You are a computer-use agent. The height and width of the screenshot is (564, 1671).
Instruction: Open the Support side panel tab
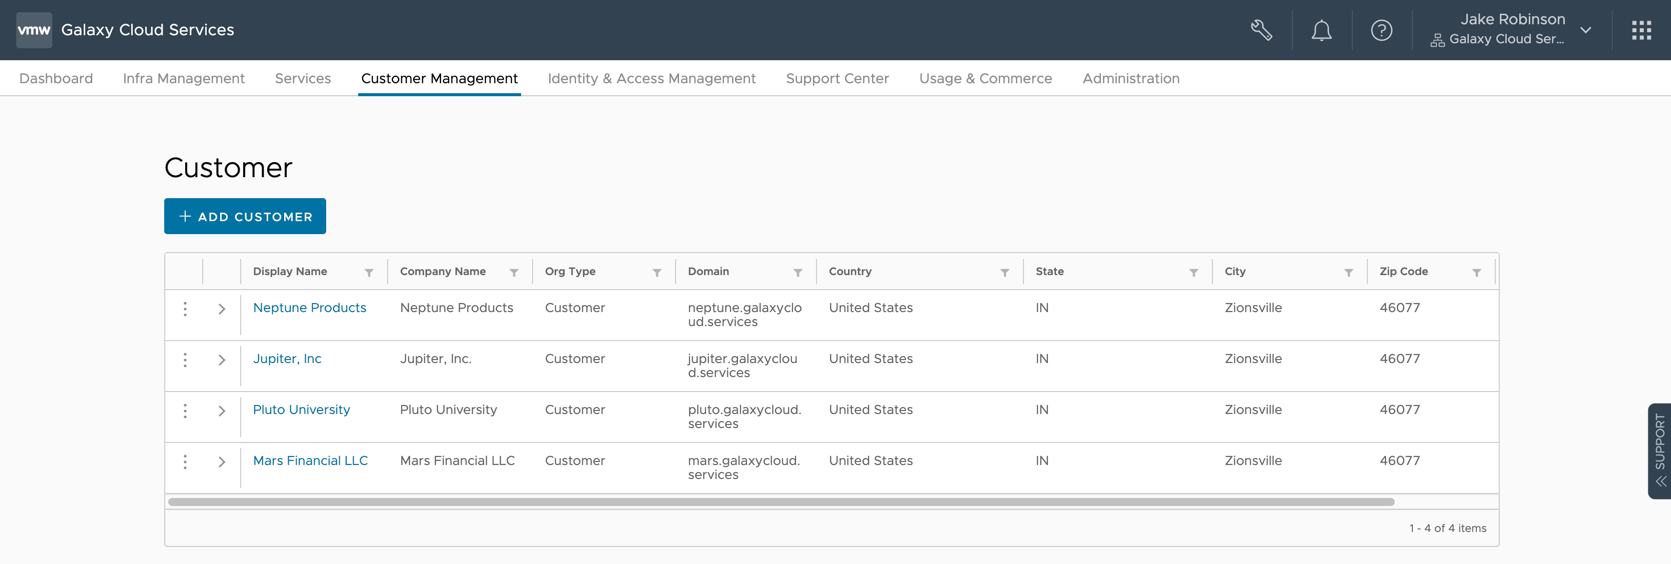click(1659, 450)
